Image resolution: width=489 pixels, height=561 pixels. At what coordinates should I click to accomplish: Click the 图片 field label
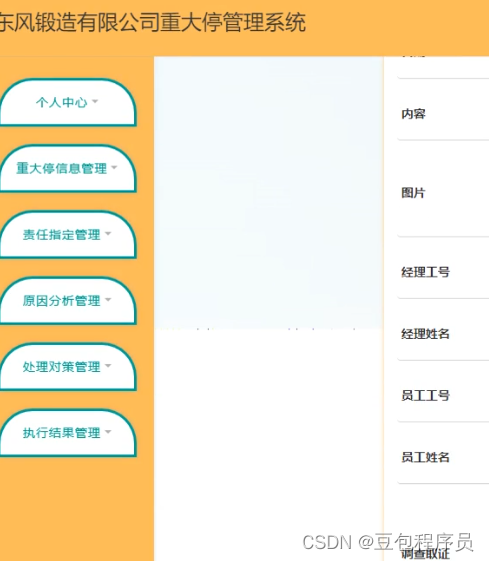[x=414, y=193]
